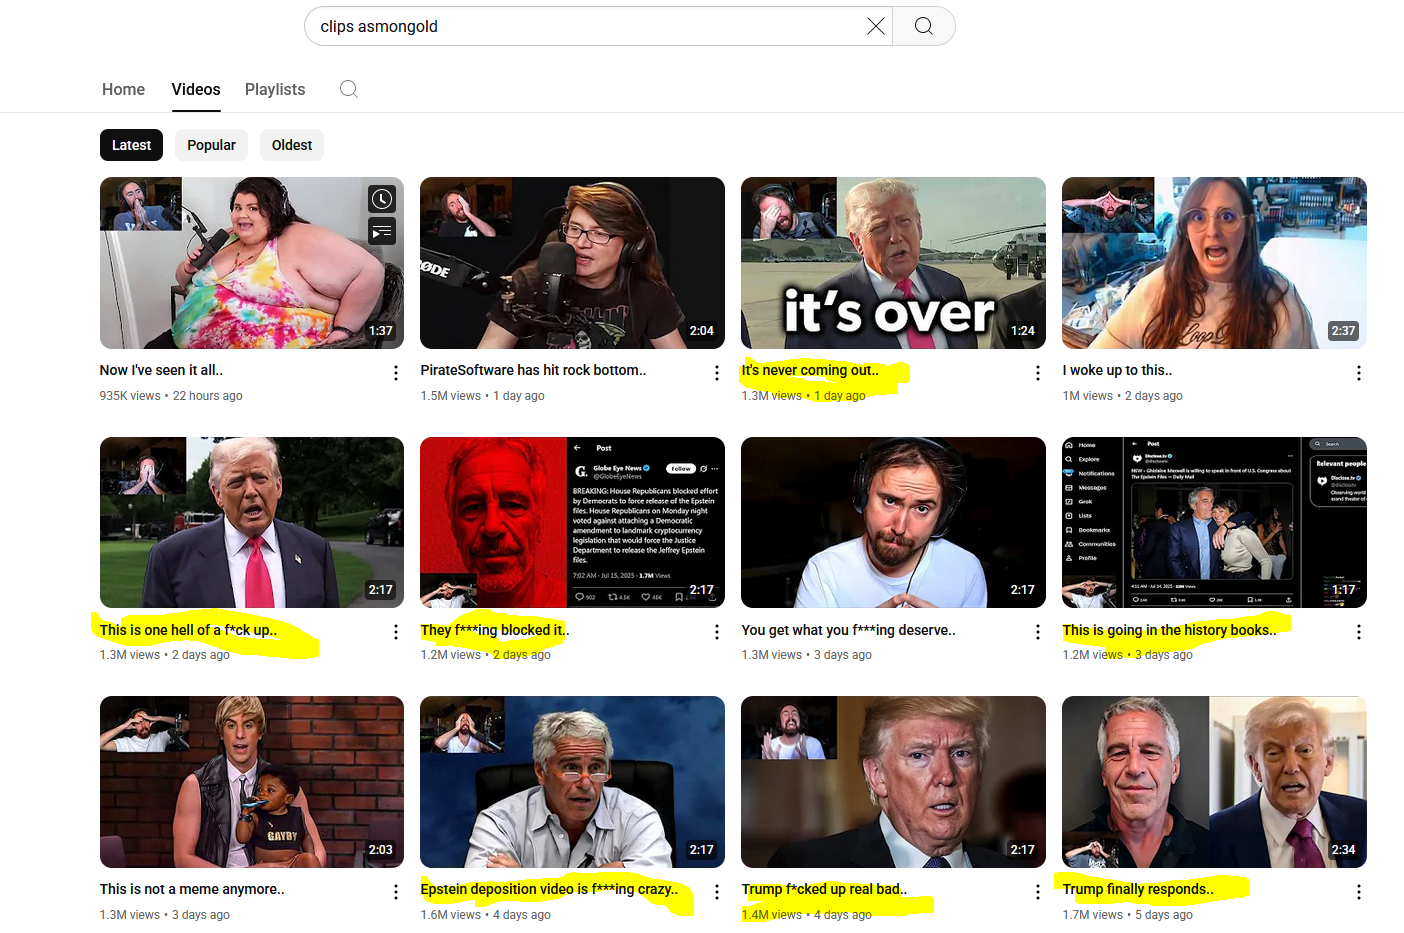Open channel search magnifier beside Playlists
The width and height of the screenshot is (1404, 933).
click(x=349, y=89)
